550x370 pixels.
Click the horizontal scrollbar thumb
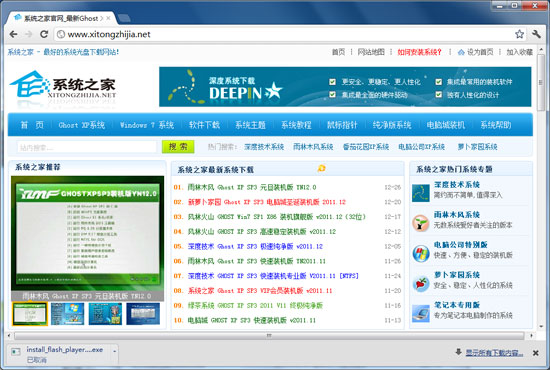(x=269, y=336)
